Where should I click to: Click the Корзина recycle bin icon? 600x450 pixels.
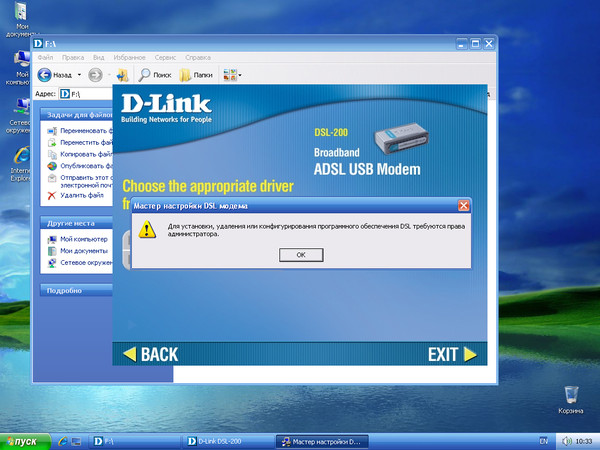point(571,400)
